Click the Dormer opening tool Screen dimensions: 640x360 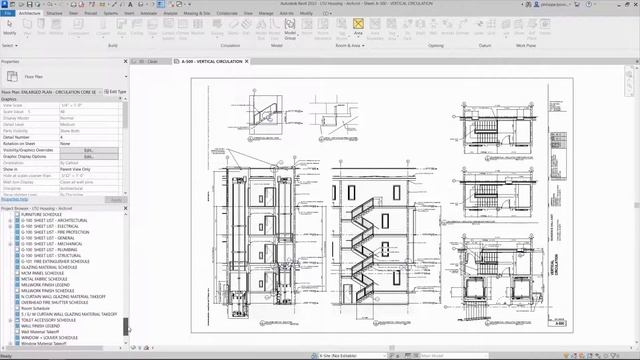click(462, 27)
